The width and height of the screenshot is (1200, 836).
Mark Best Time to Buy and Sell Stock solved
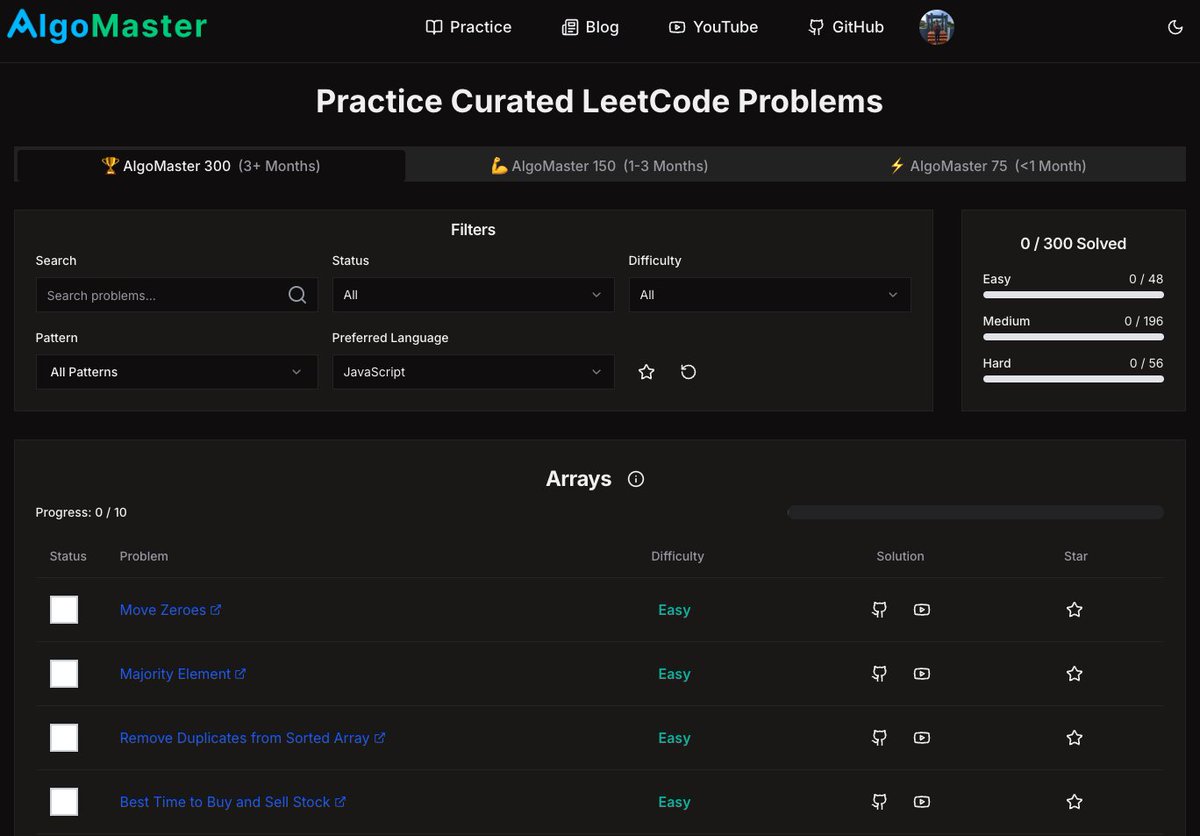coord(64,802)
